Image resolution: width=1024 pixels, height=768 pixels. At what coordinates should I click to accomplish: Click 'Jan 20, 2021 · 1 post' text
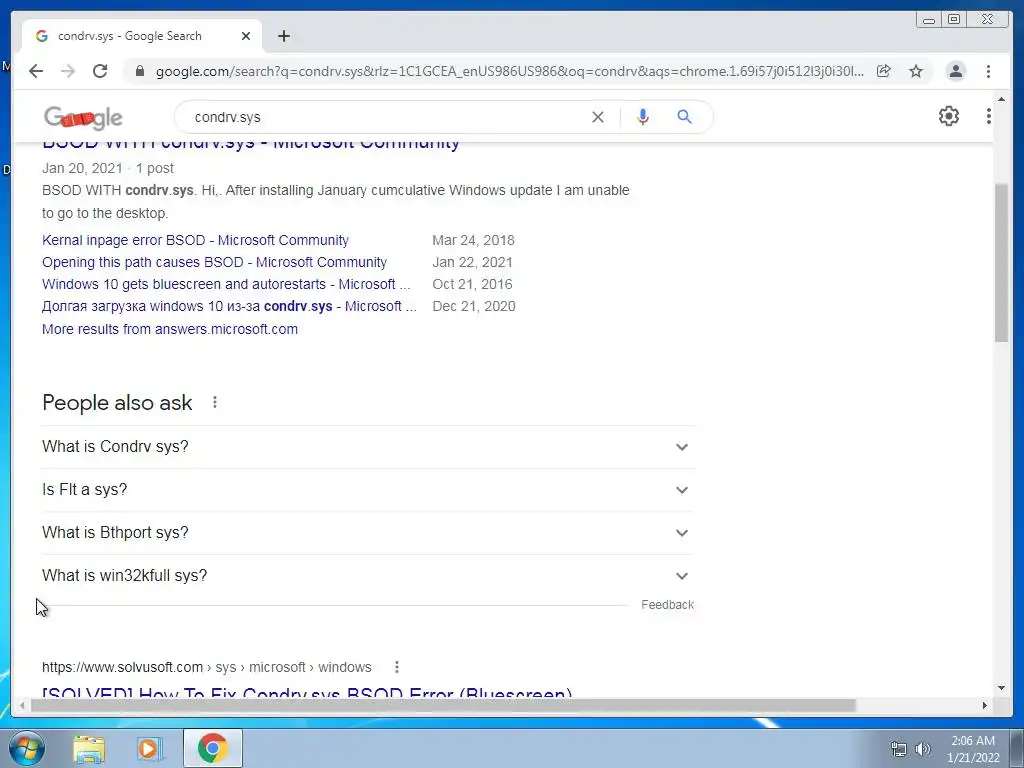tap(108, 168)
